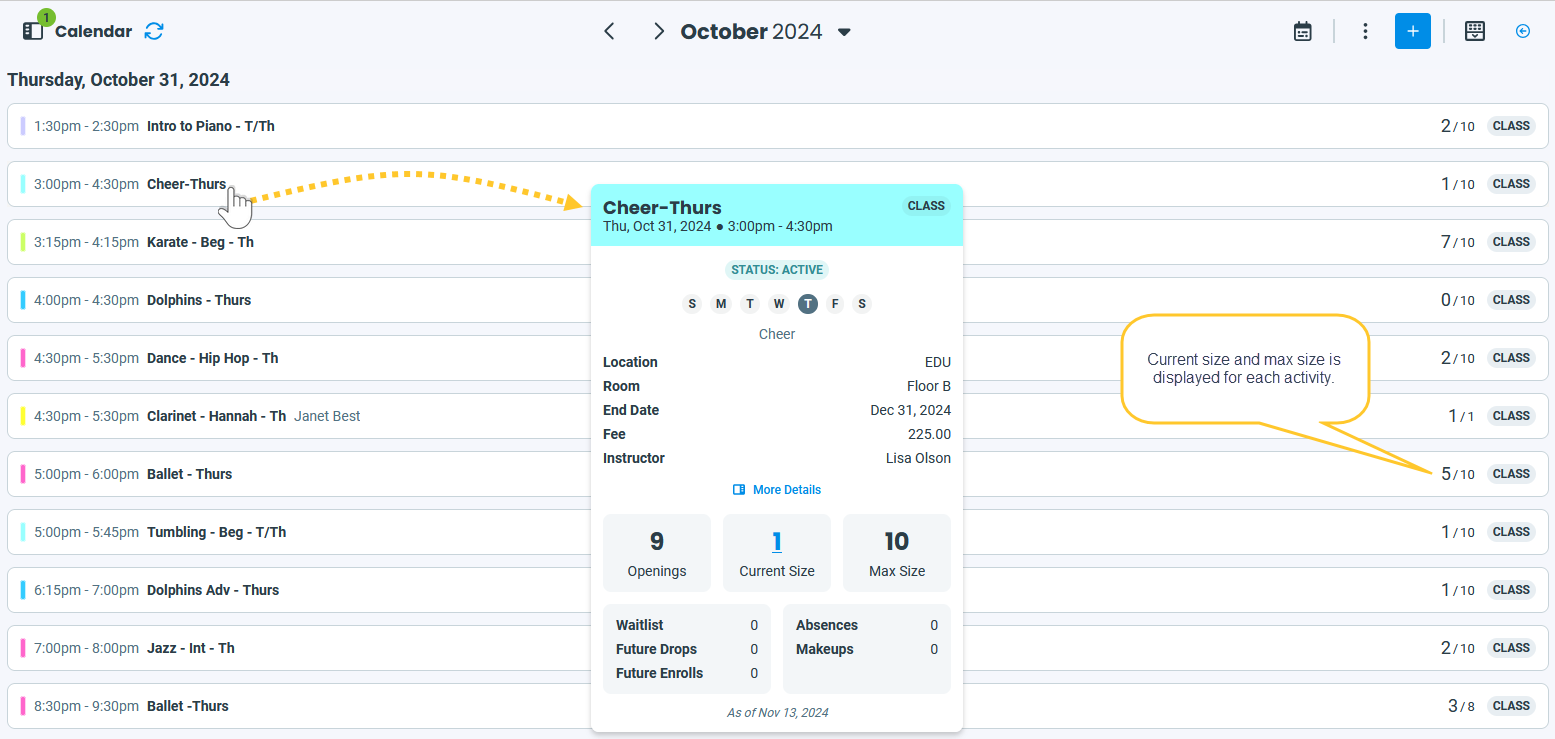Click the Fee 225.00 value
Image resolution: width=1555 pixels, height=739 pixels.
[x=930, y=434]
